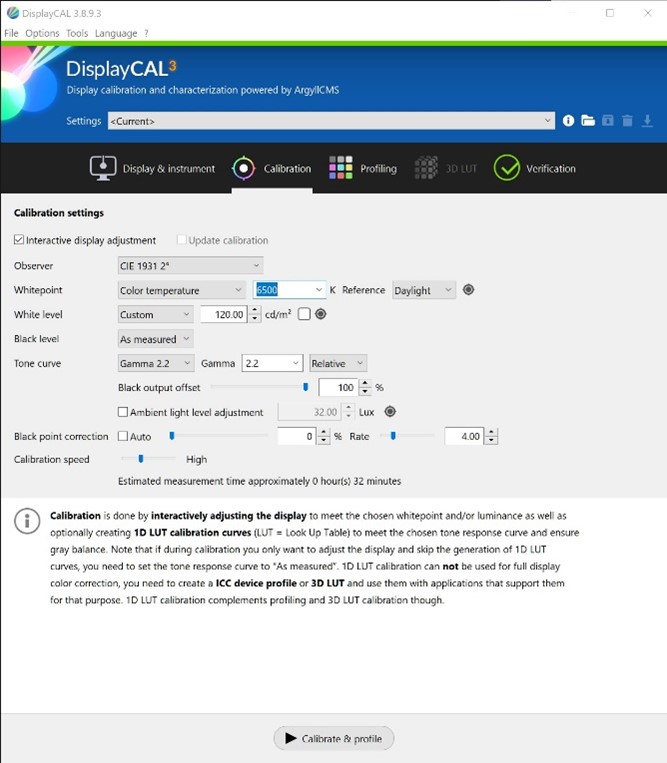Image resolution: width=667 pixels, height=763 pixels.
Task: Open the Tools menu
Action: pos(77,33)
